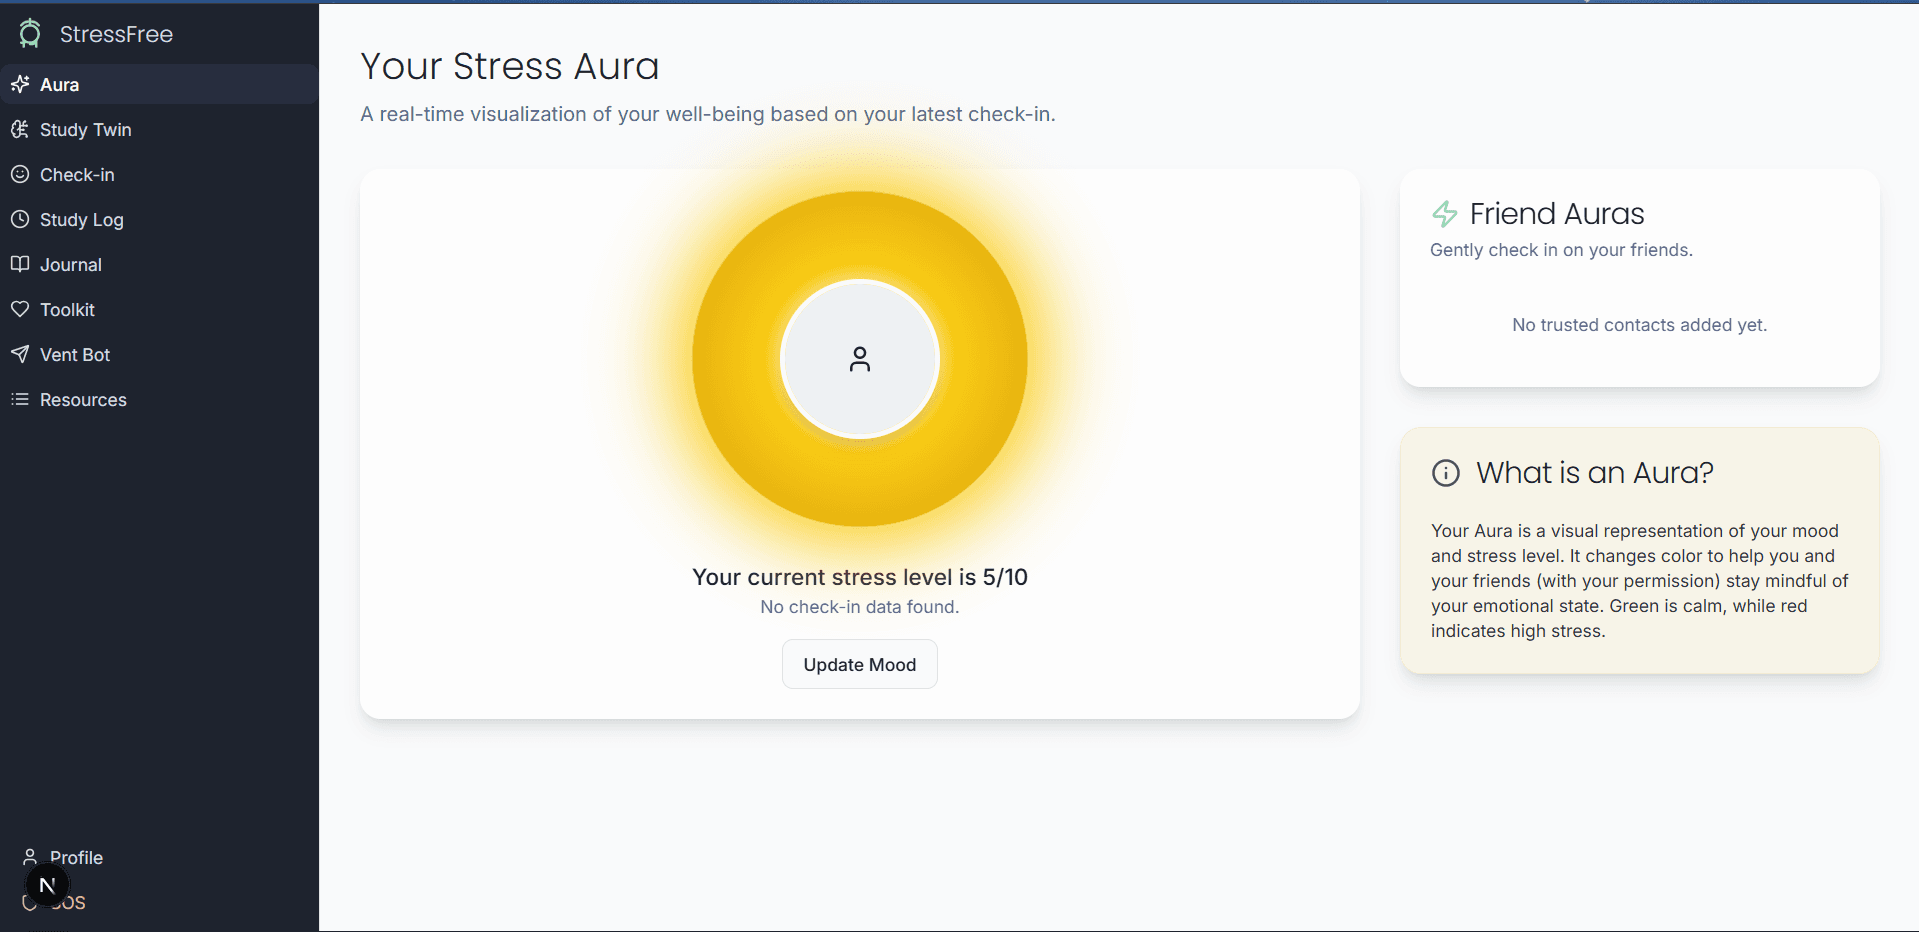Click the StressFree app title text

[116, 34]
